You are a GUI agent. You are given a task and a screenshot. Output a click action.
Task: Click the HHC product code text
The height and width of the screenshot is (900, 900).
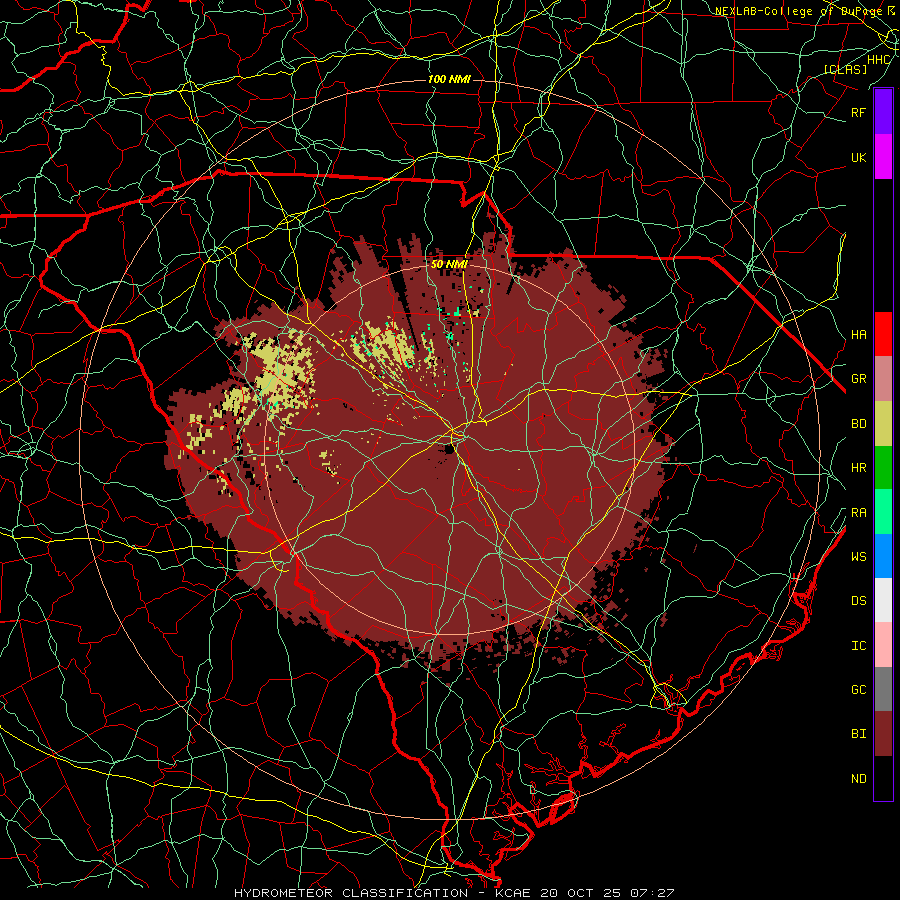tap(879, 60)
